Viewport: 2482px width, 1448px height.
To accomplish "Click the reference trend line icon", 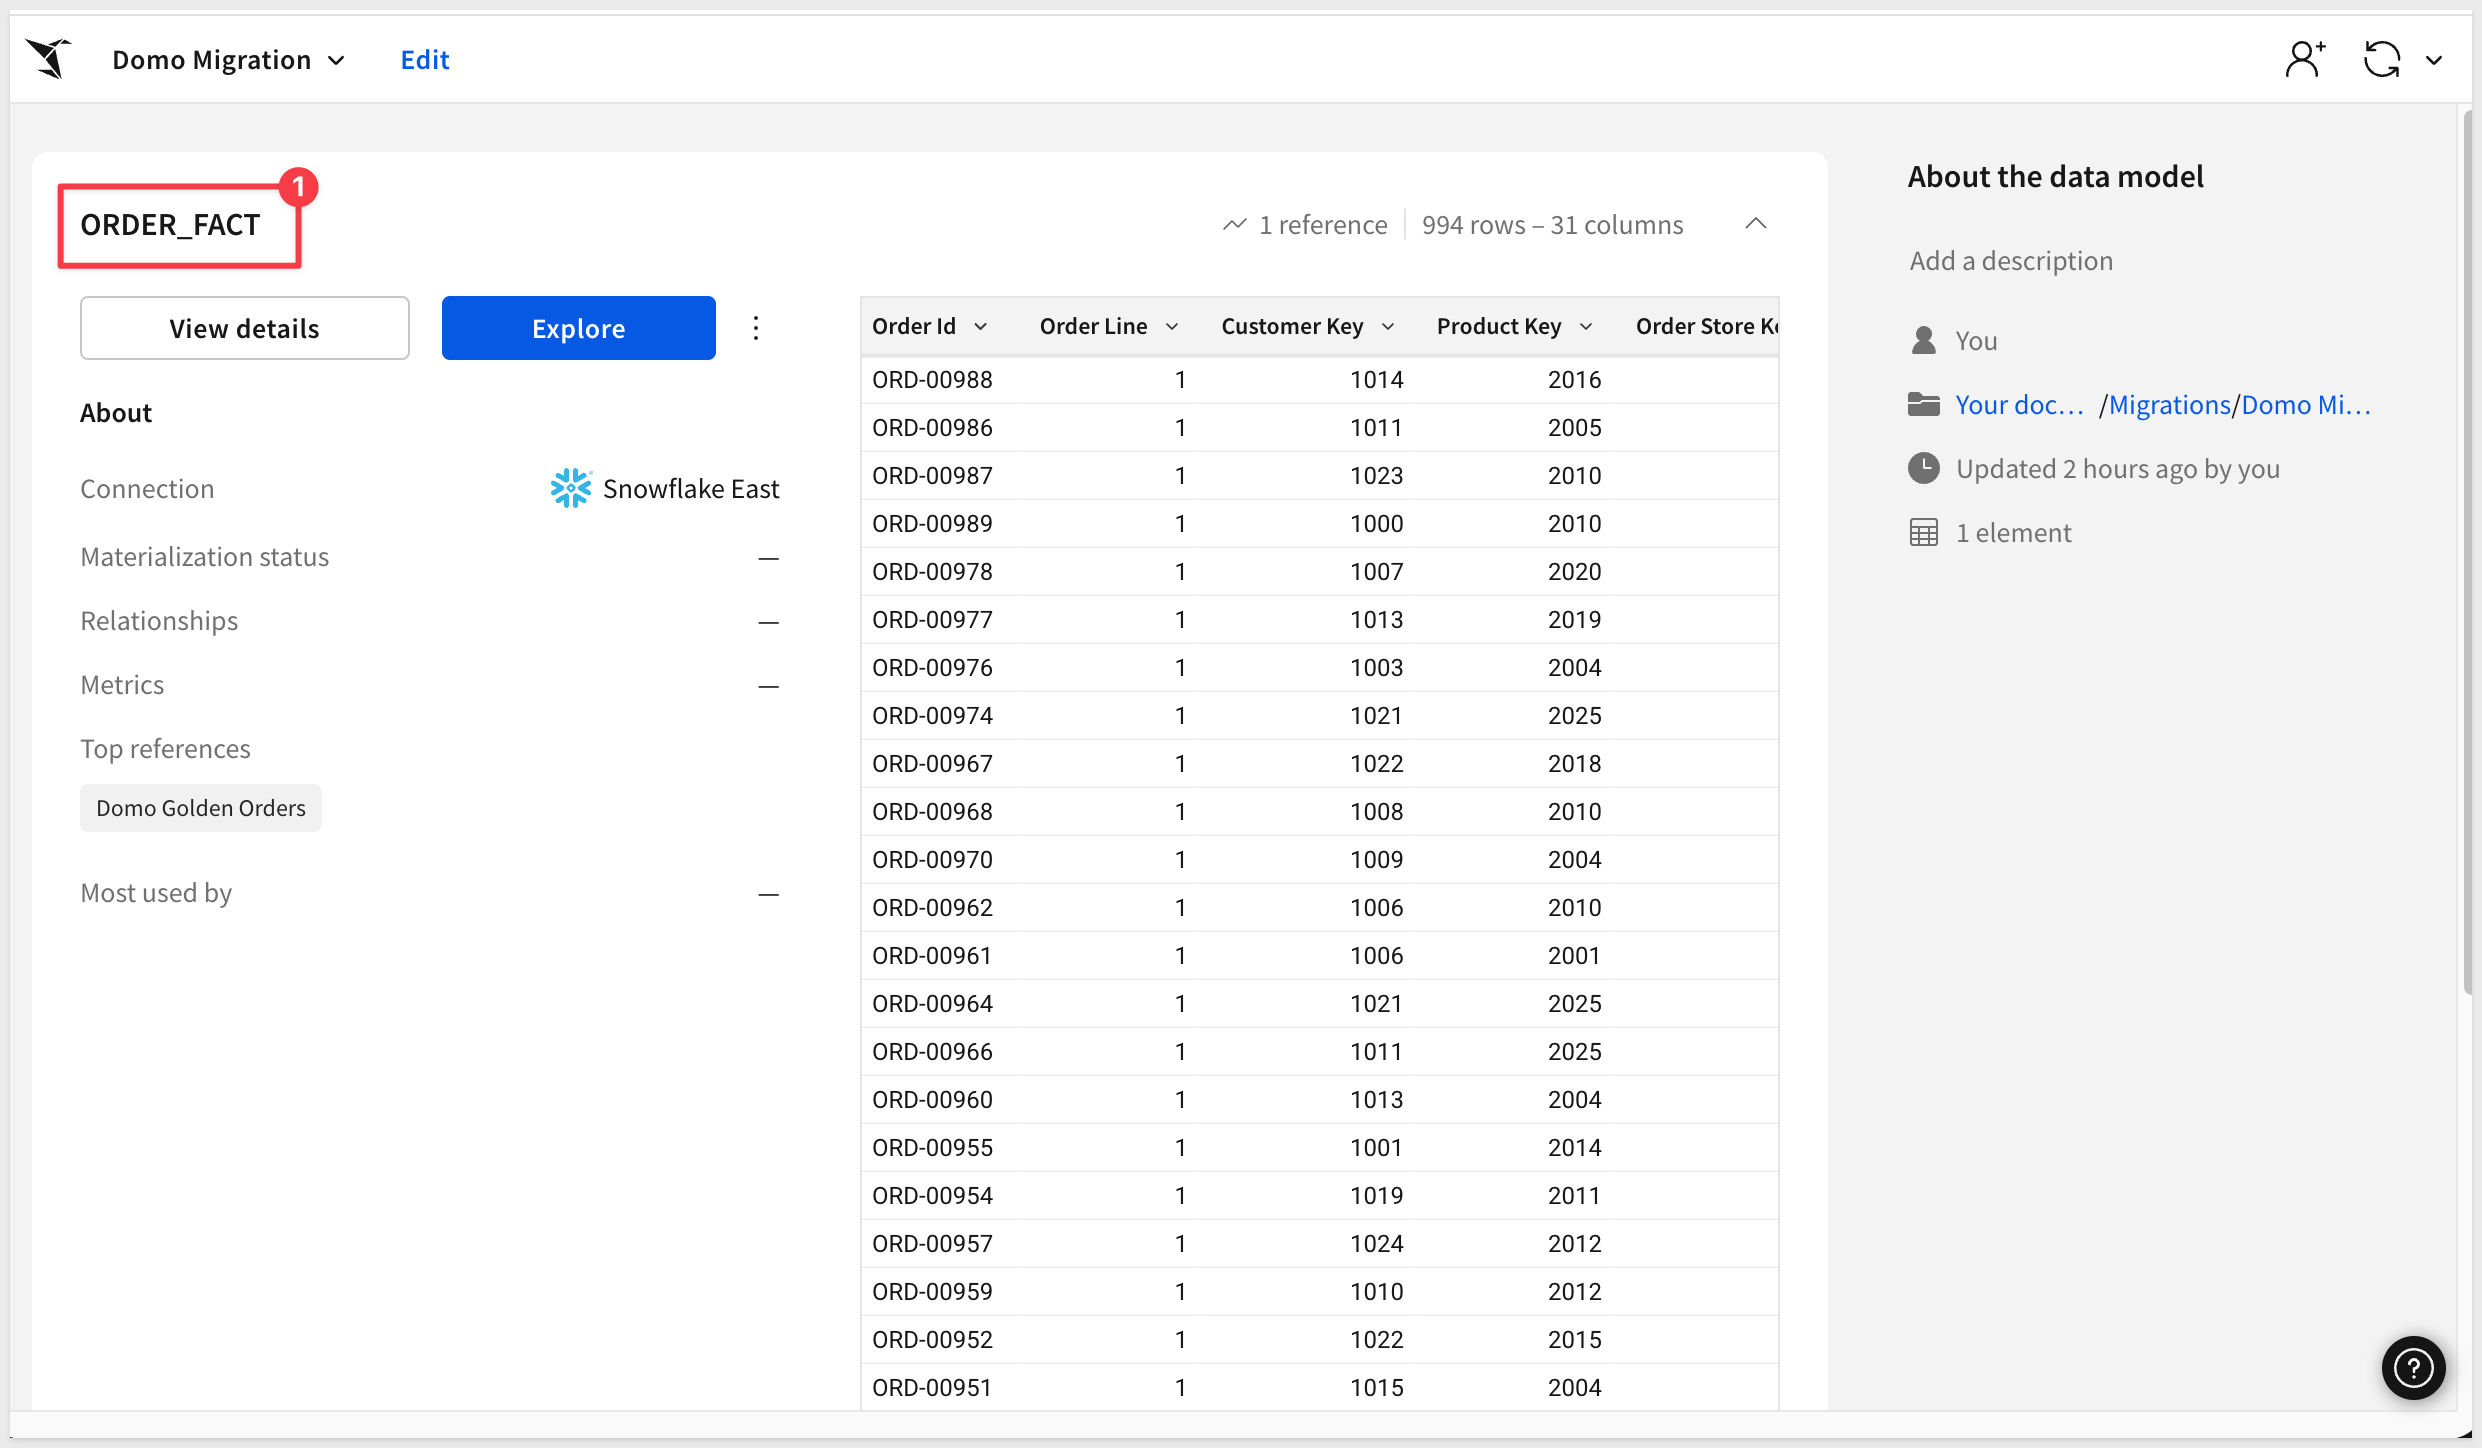I will tap(1235, 225).
